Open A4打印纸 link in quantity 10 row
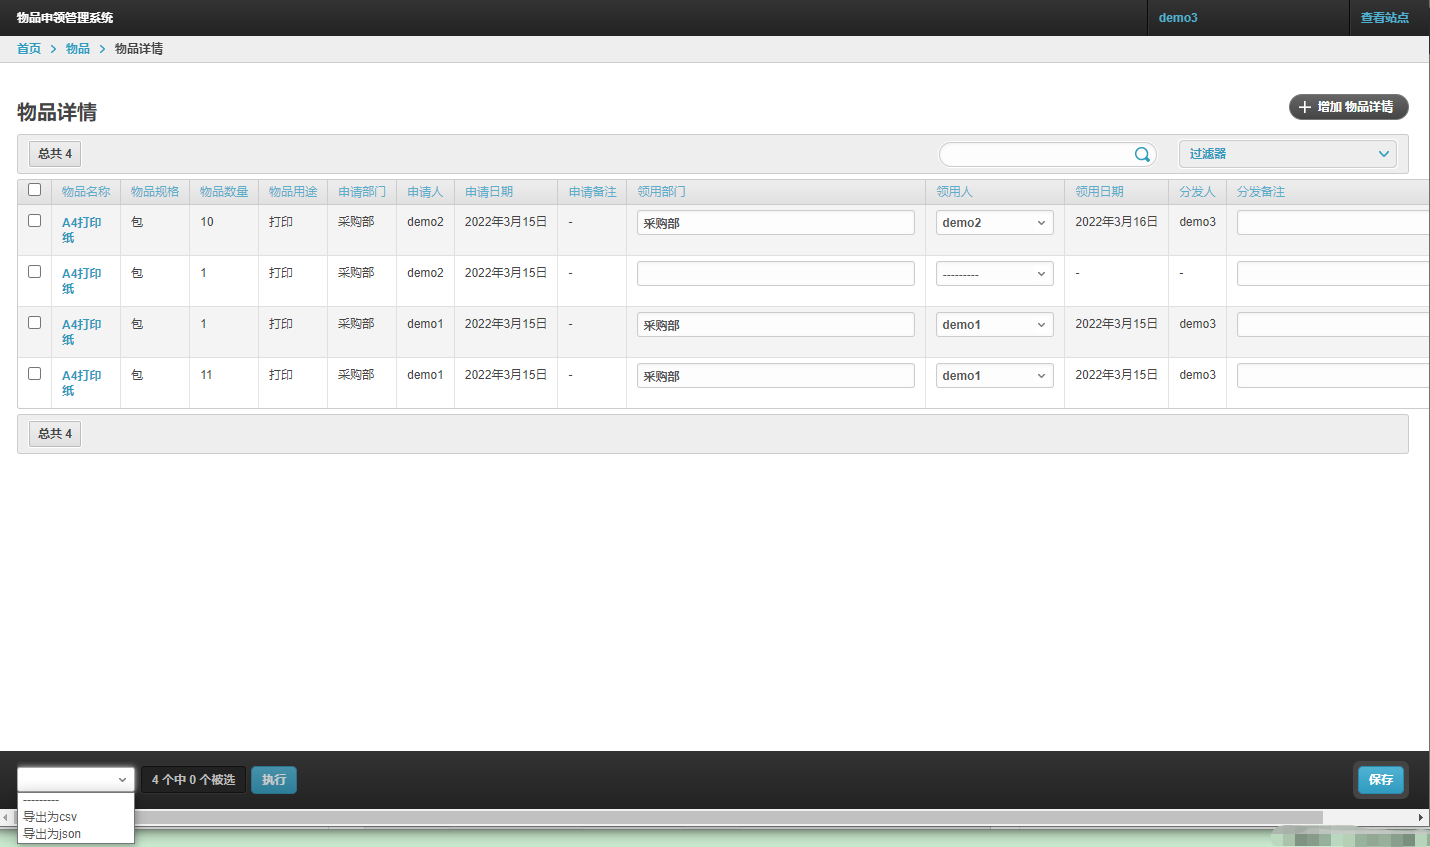Viewport: 1430px width, 847px height. coord(82,230)
